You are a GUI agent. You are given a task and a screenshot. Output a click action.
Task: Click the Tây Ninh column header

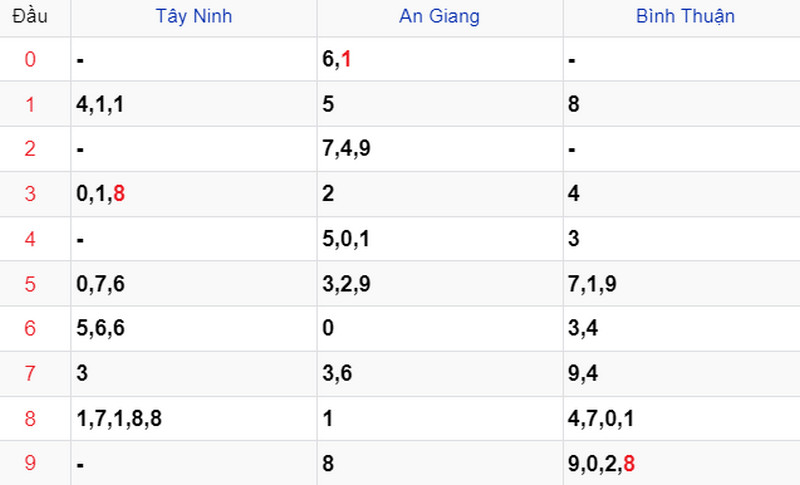(x=194, y=16)
